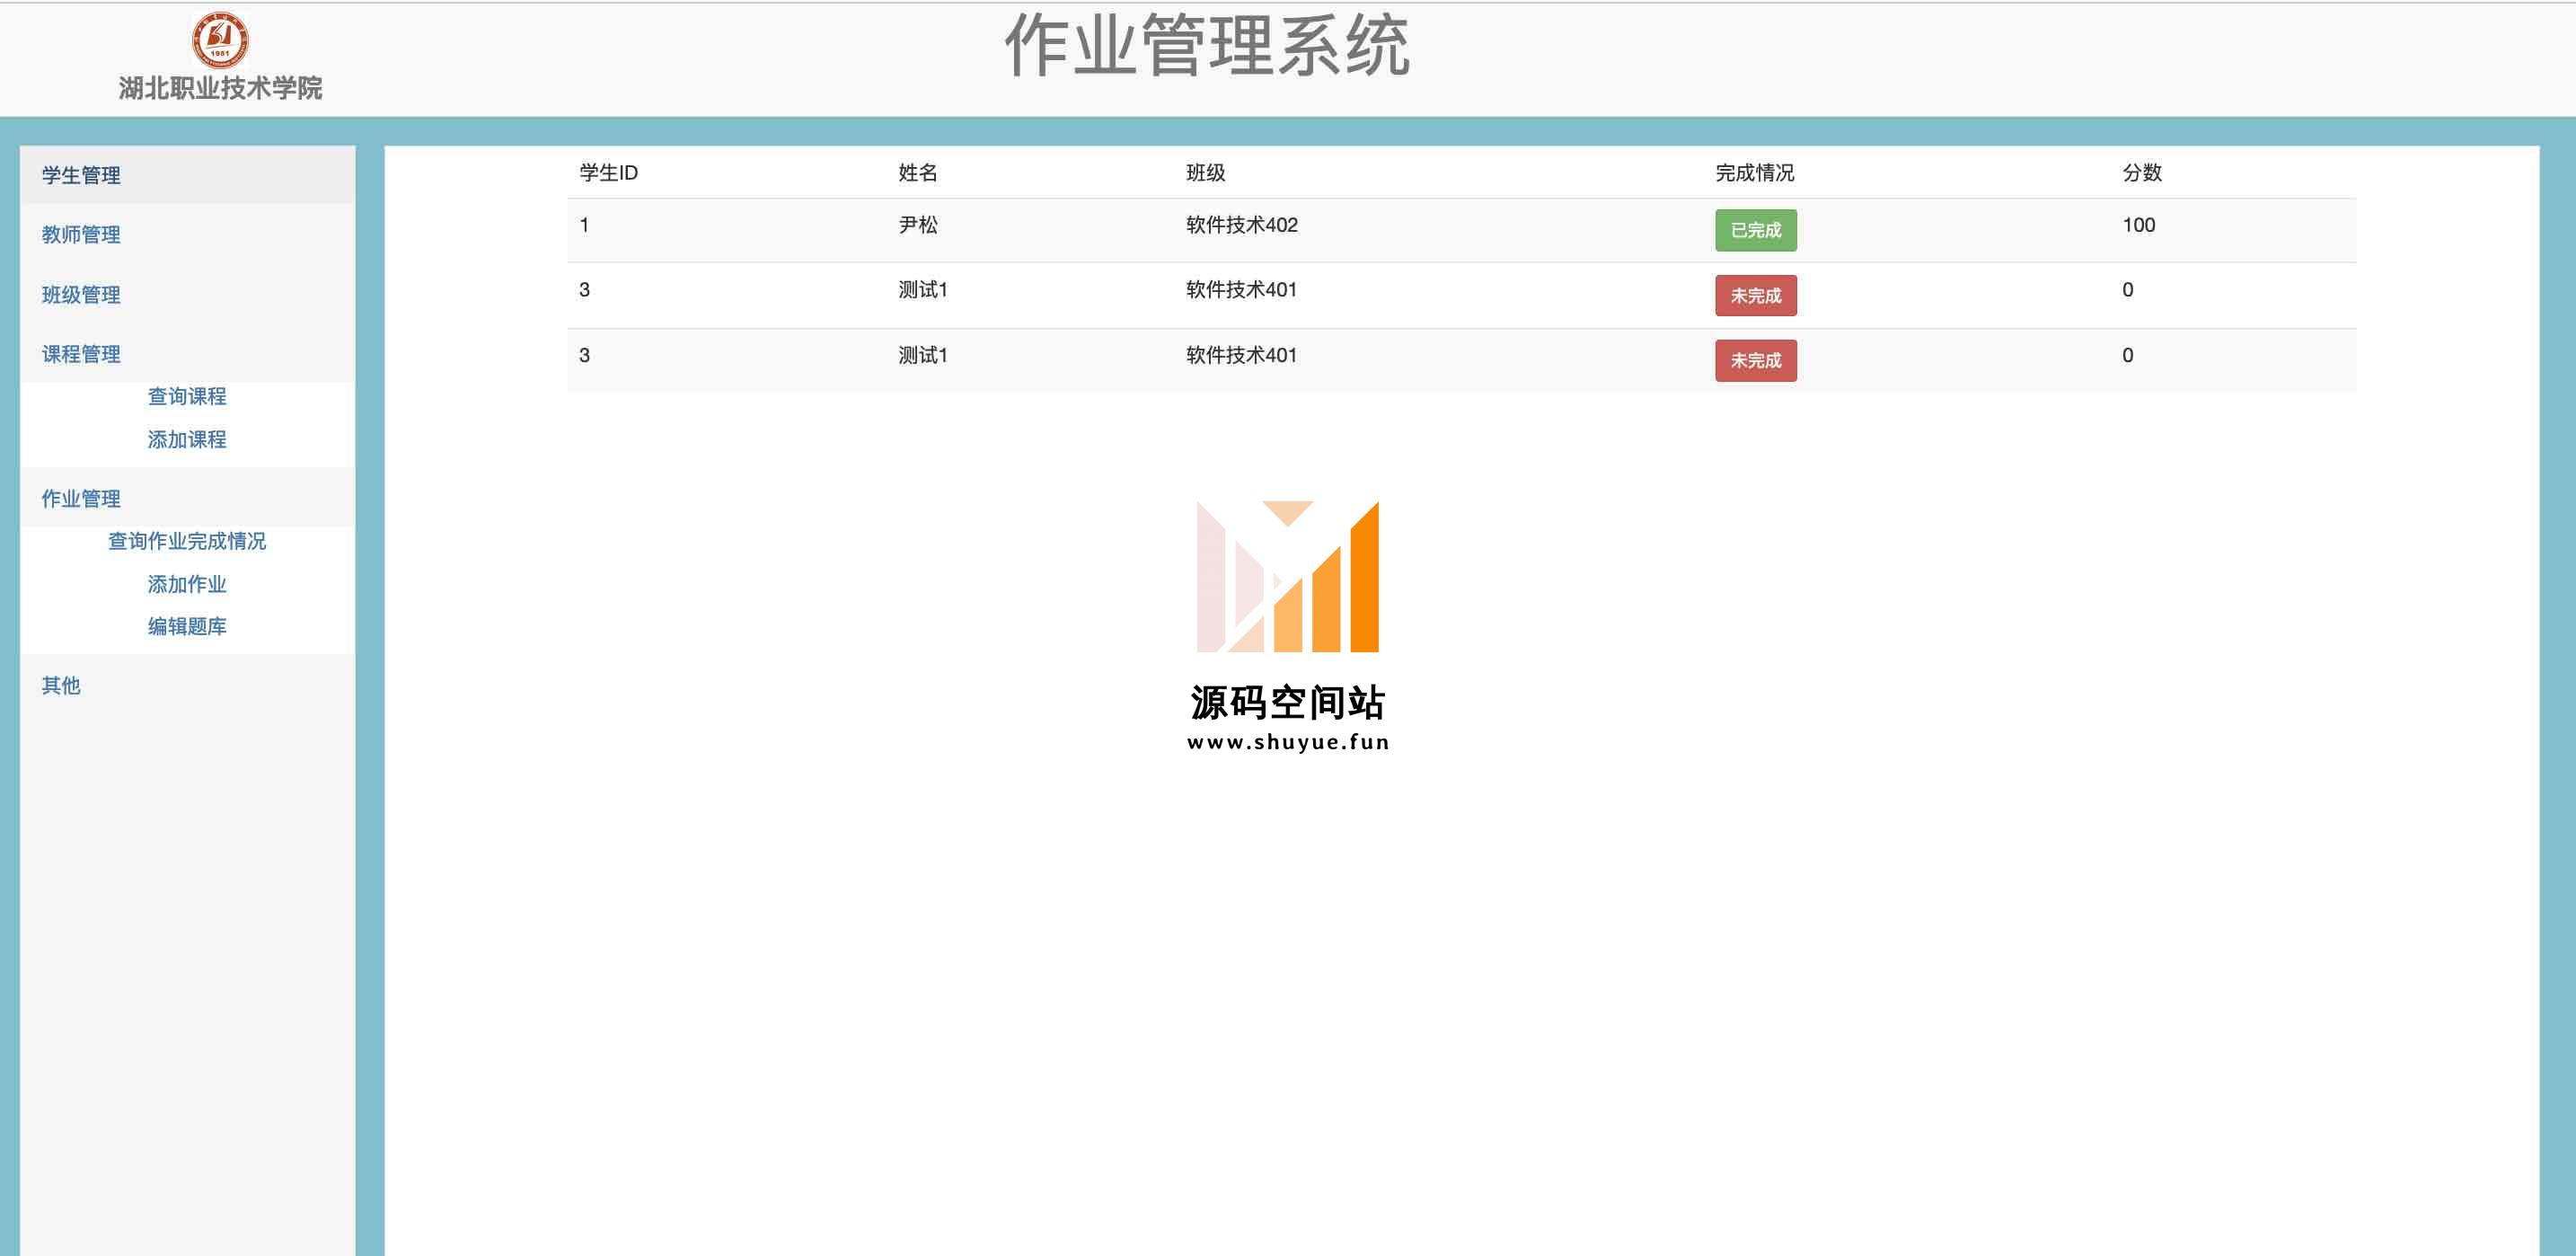This screenshot has height=1256, width=2576.
Task: Click 未完成 button in second table row
Action: point(1756,296)
